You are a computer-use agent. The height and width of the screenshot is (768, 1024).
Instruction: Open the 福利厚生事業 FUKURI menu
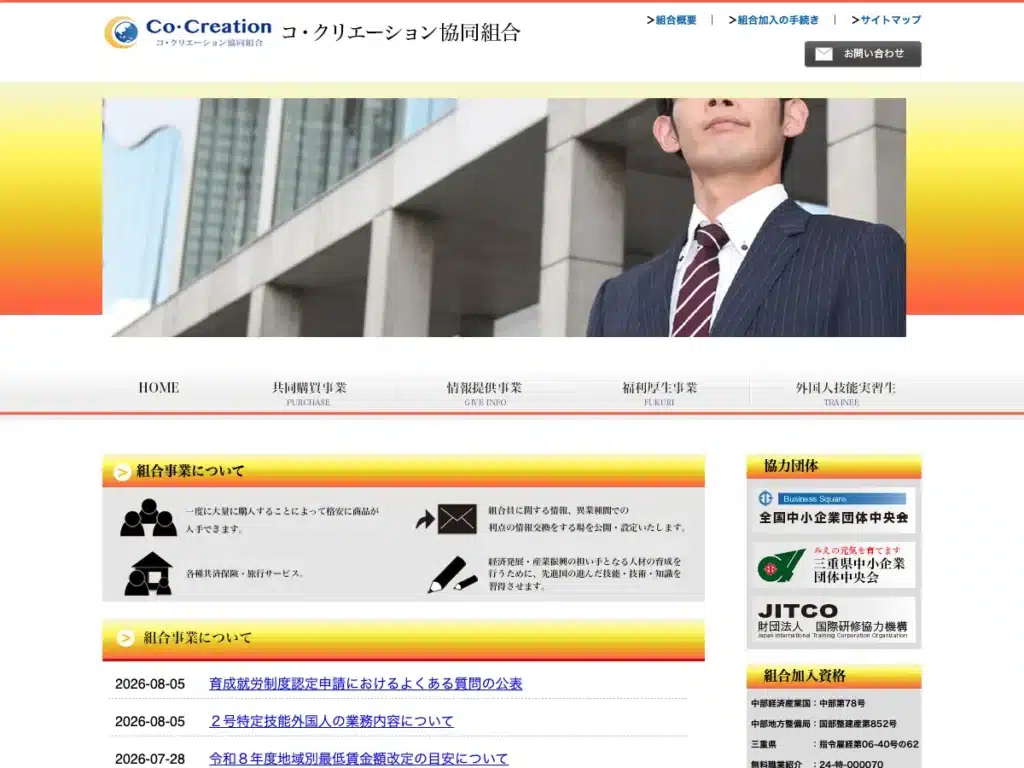pos(659,393)
